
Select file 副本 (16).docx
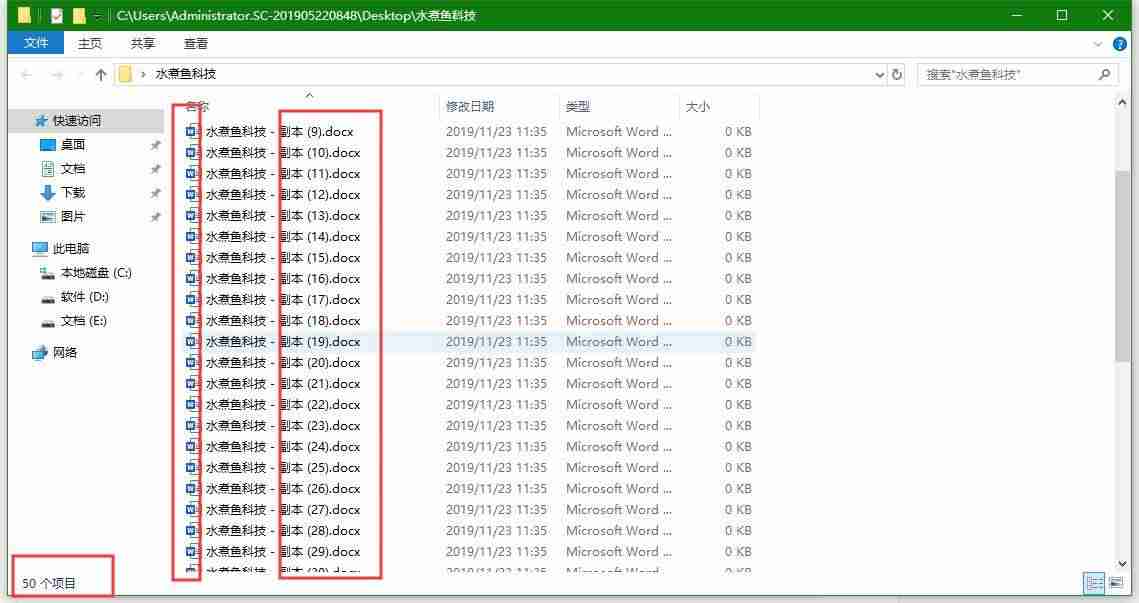[x=283, y=279]
